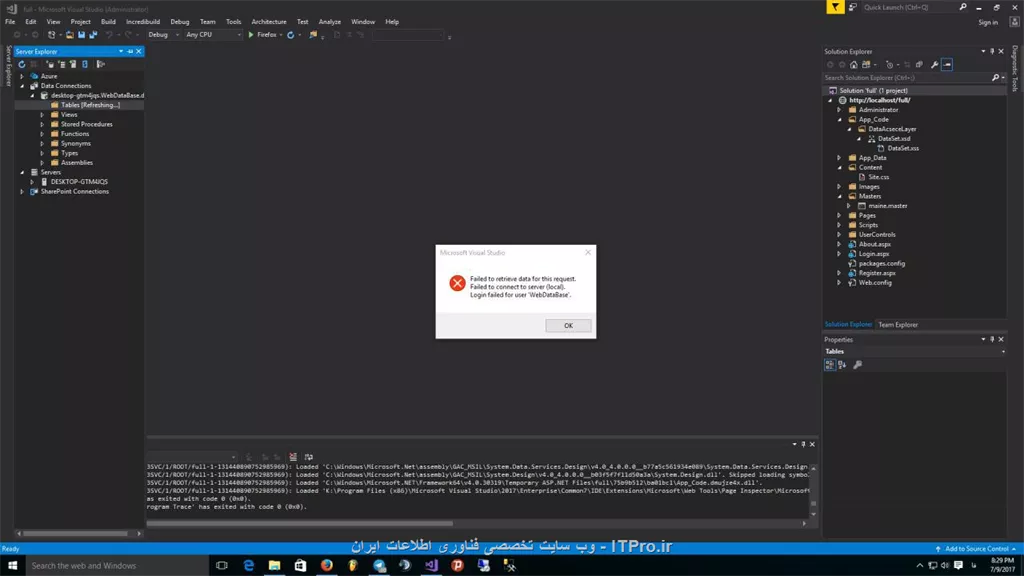Expand the SharePoint Connections node

click(22, 191)
